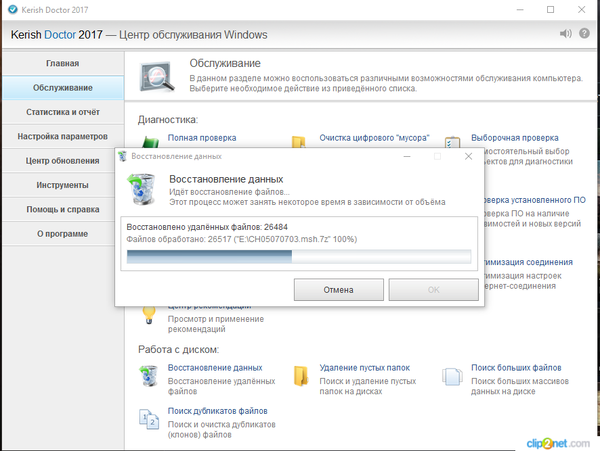Switch to Статистика и отчёт section
This screenshot has width=600, height=451.
point(62,112)
